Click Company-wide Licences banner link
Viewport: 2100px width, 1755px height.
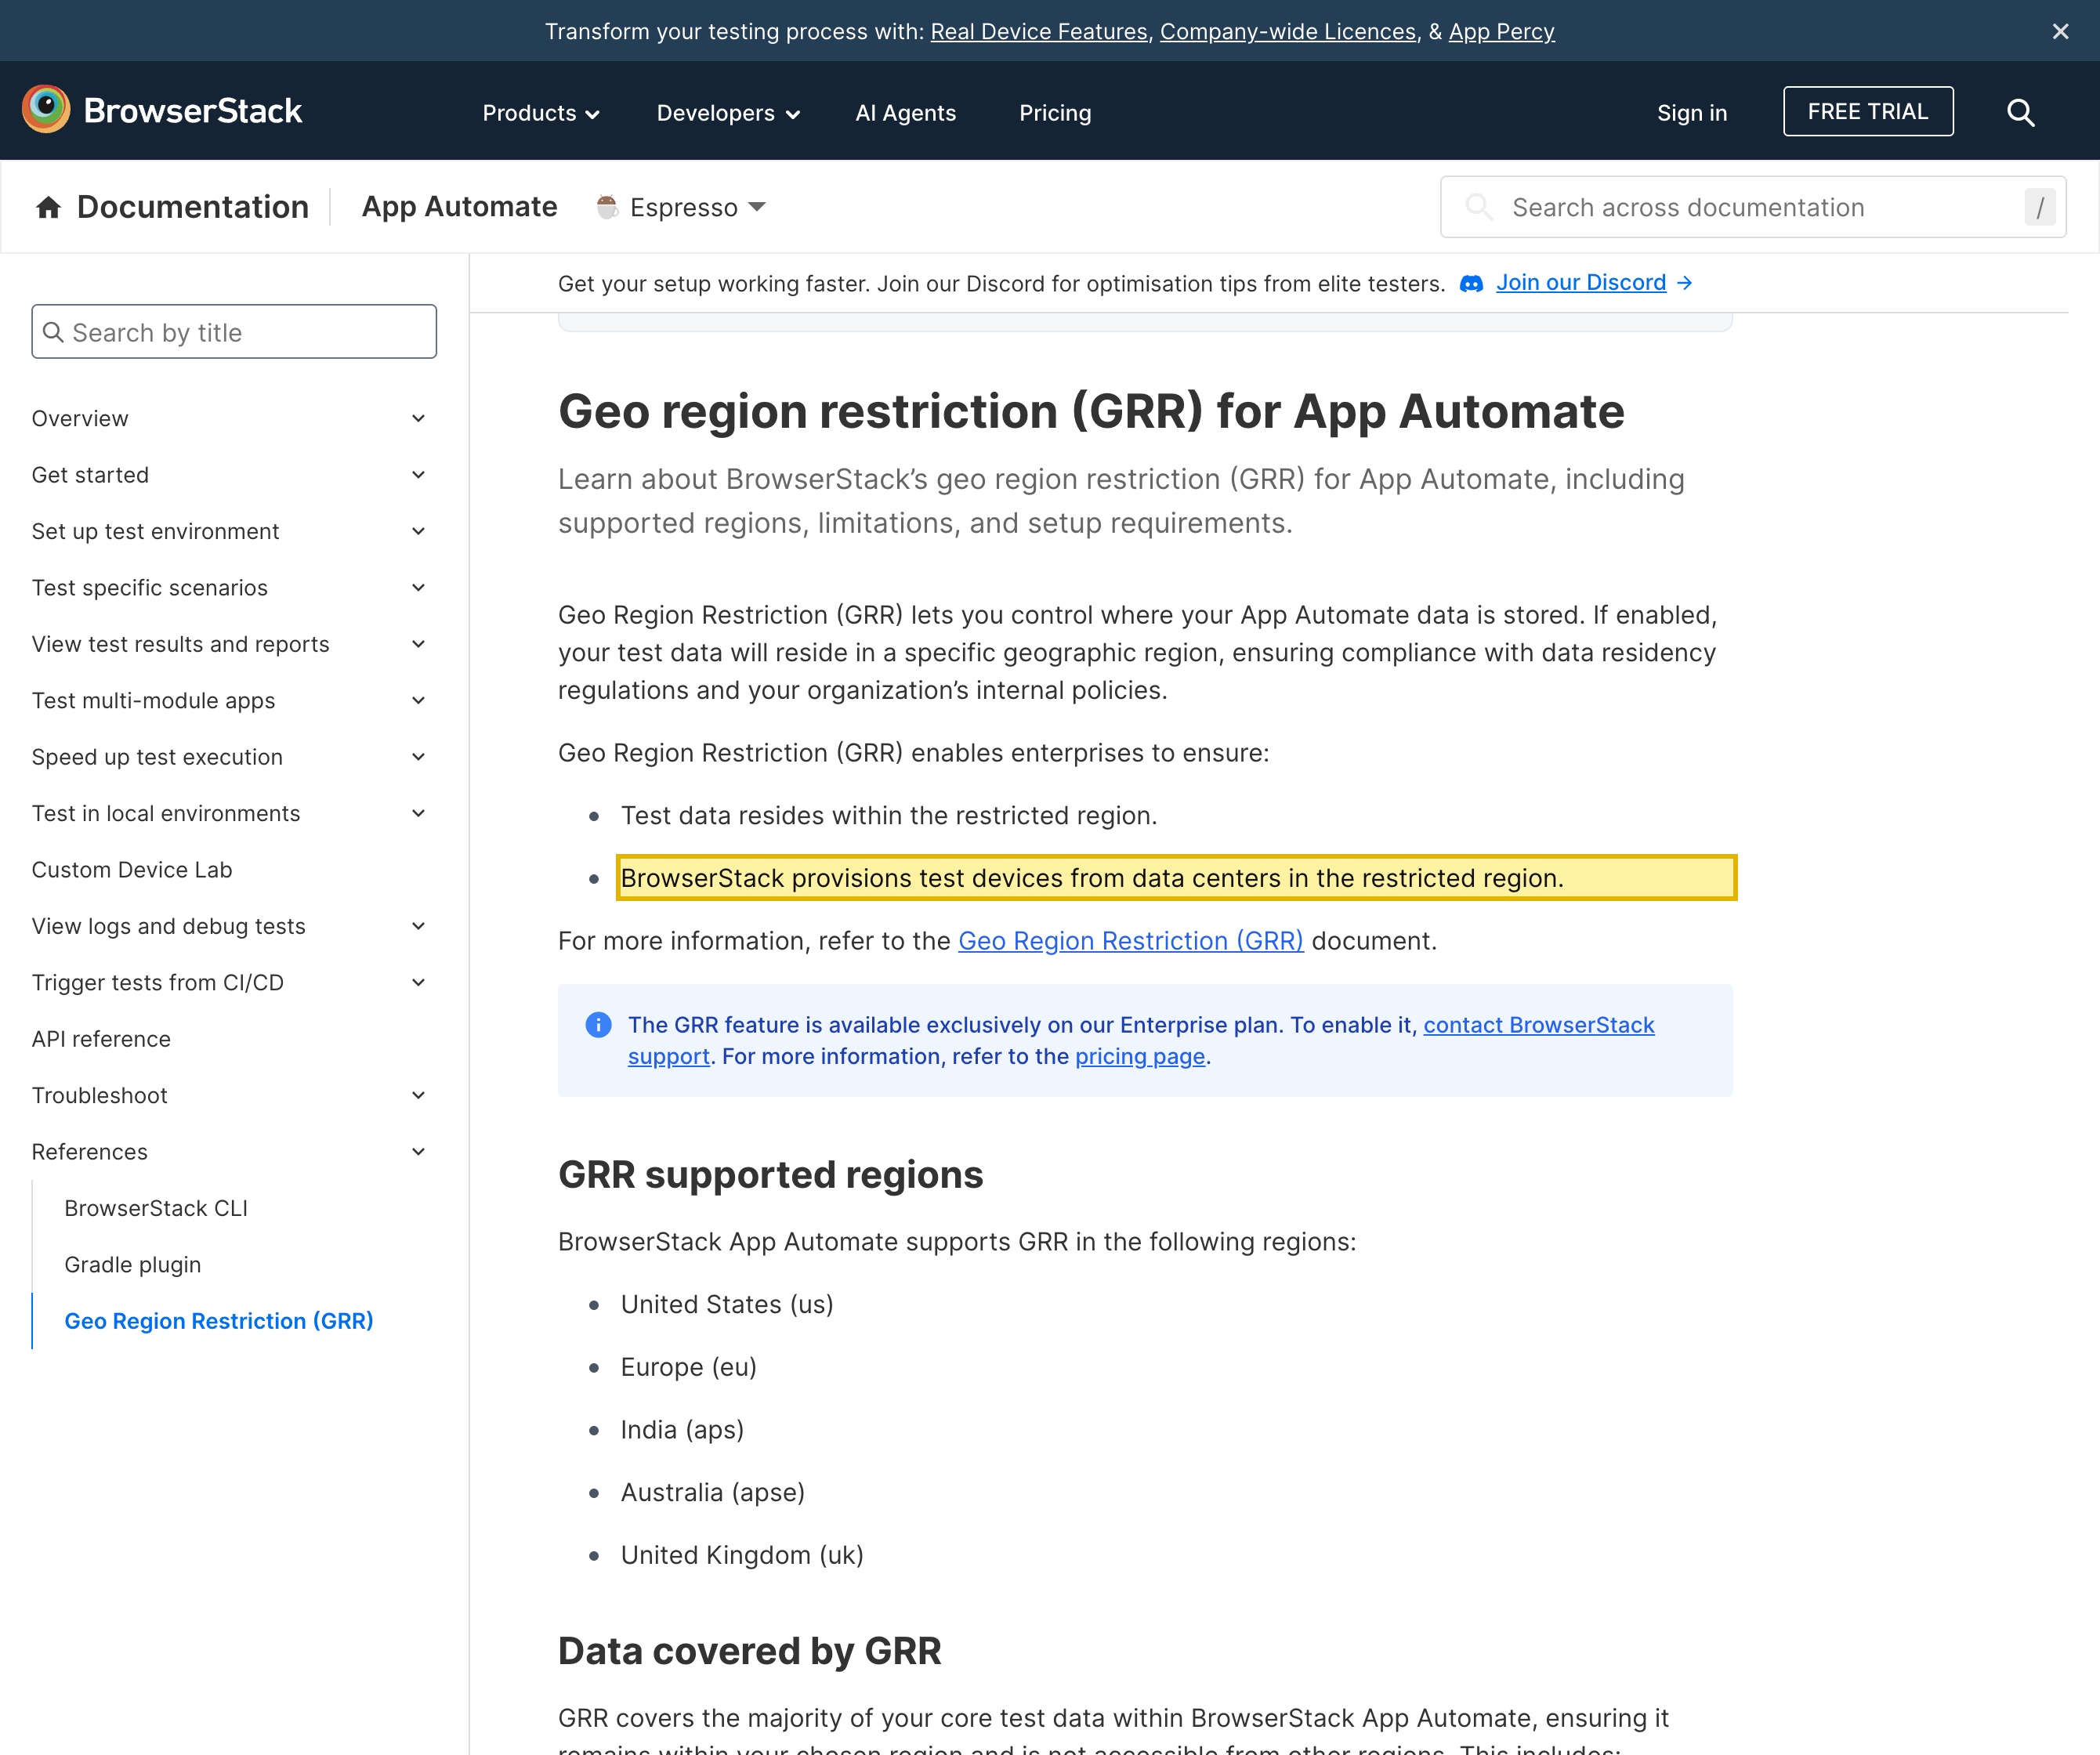coord(1288,31)
